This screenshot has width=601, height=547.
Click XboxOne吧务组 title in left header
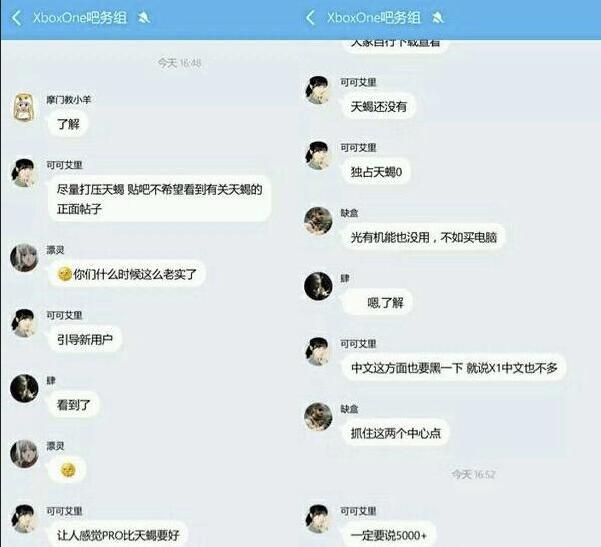point(80,18)
